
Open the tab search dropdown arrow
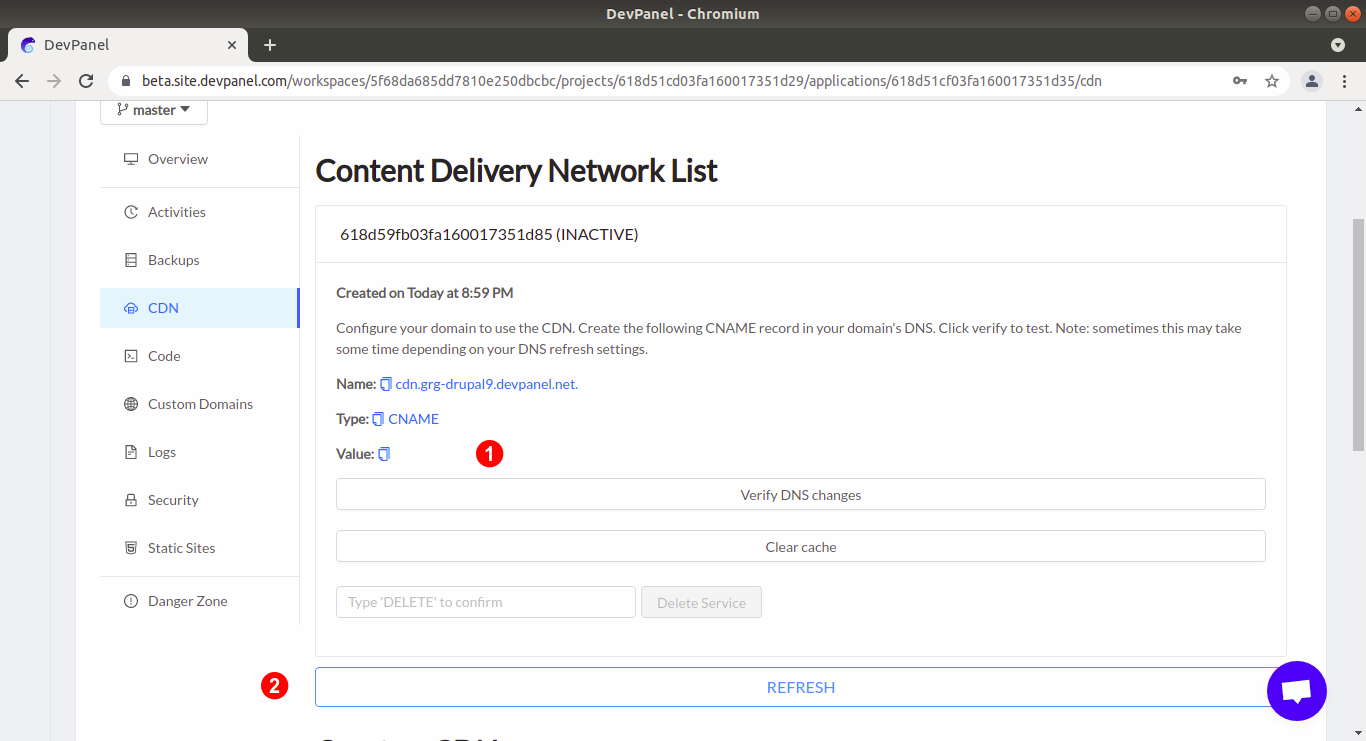pyautogui.click(x=1338, y=45)
